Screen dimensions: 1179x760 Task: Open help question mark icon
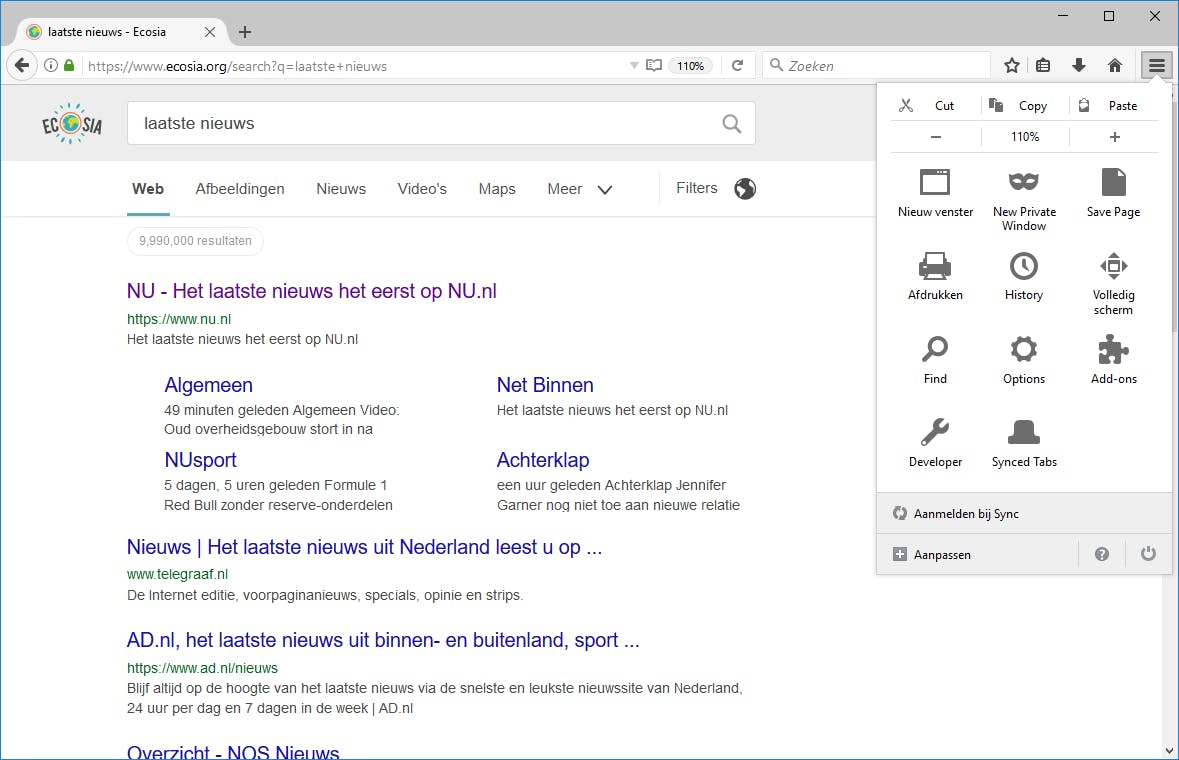pos(1102,554)
